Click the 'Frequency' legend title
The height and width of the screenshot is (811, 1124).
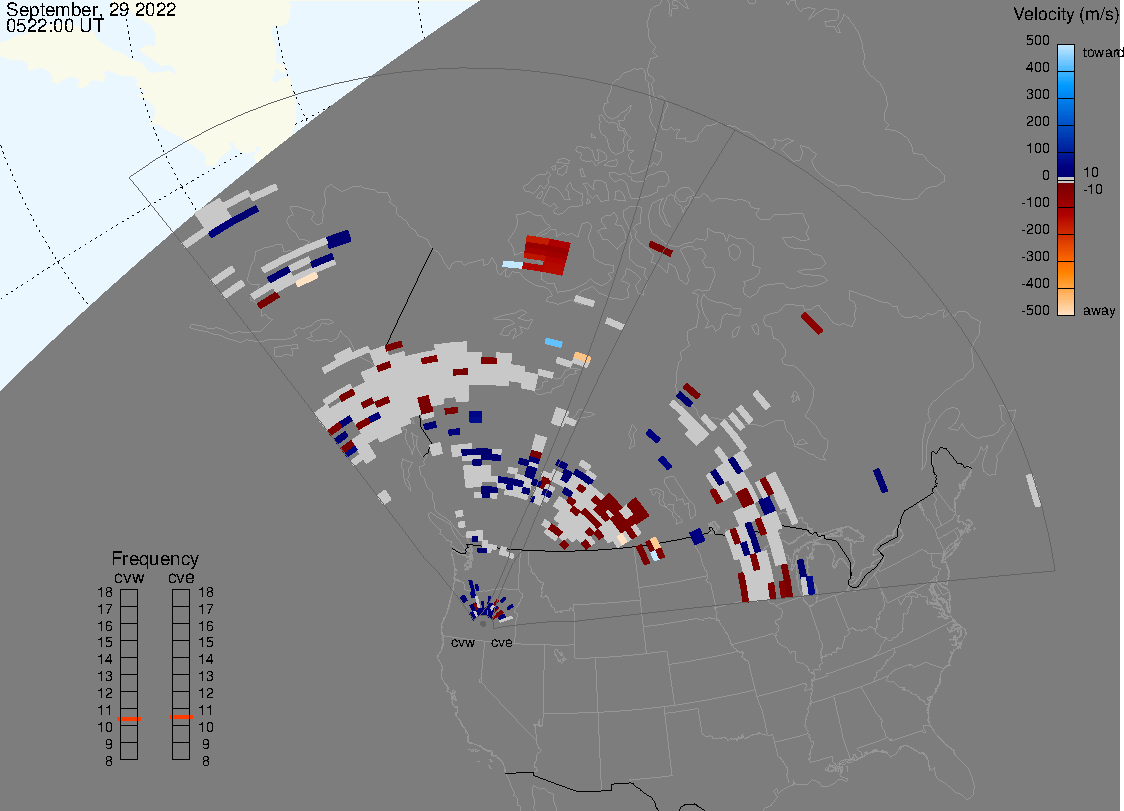tap(155, 559)
